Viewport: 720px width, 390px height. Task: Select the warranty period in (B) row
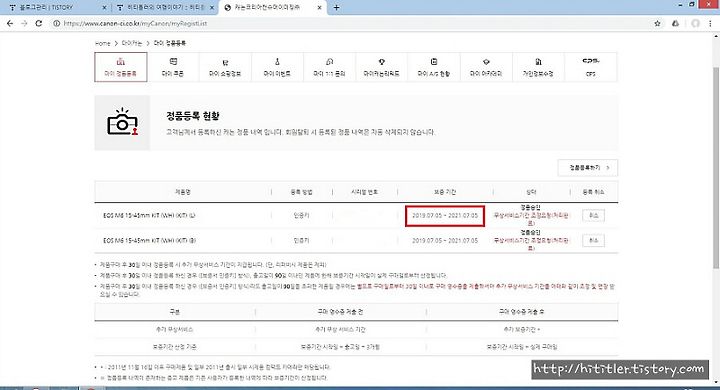(x=445, y=240)
